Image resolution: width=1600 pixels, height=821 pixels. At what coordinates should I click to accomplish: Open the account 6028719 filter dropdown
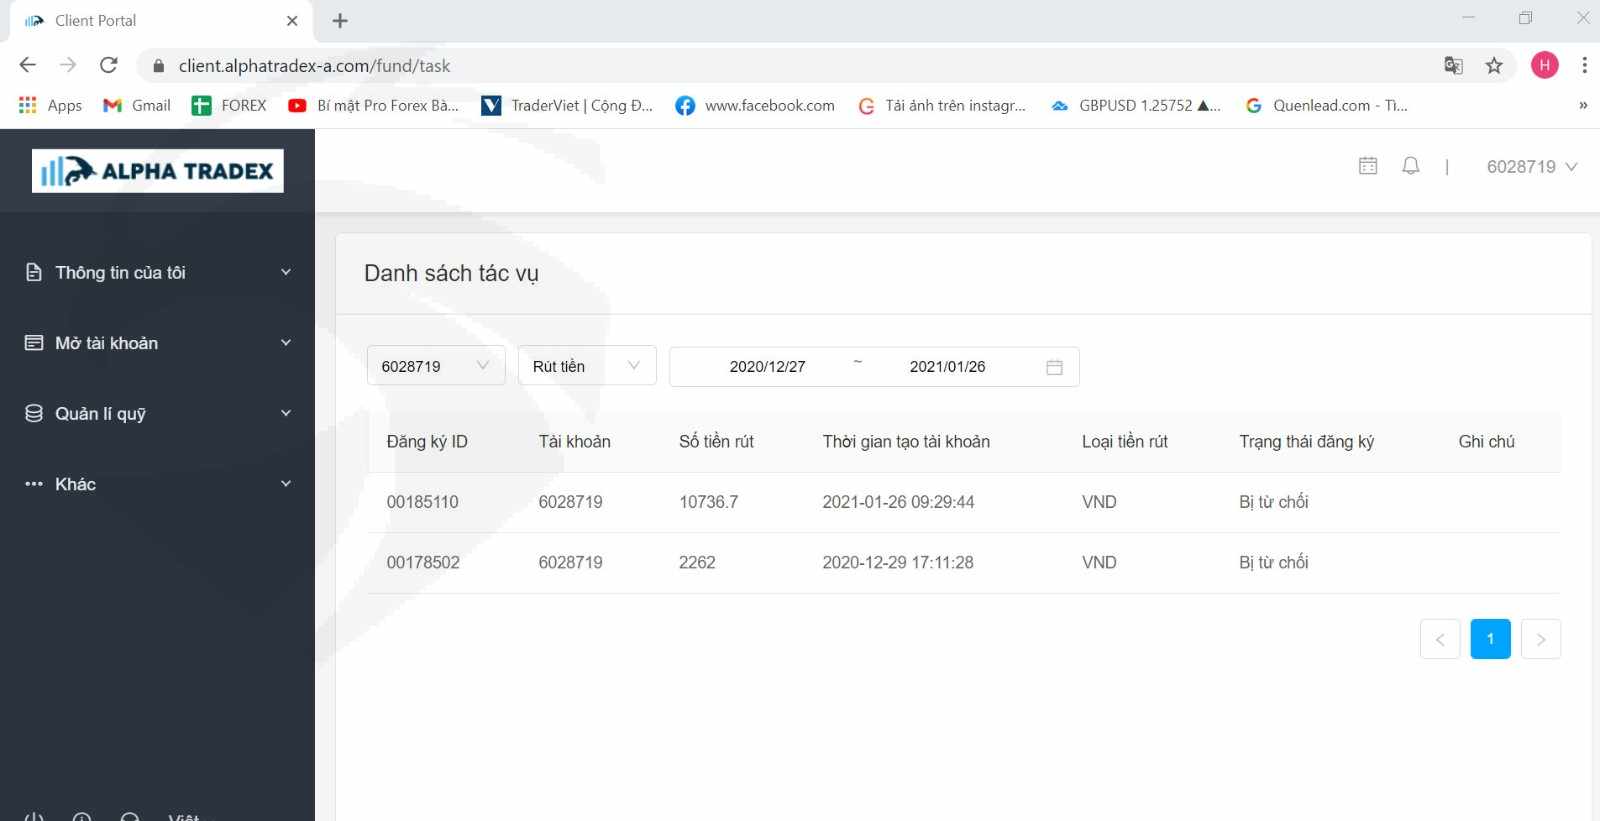point(435,366)
